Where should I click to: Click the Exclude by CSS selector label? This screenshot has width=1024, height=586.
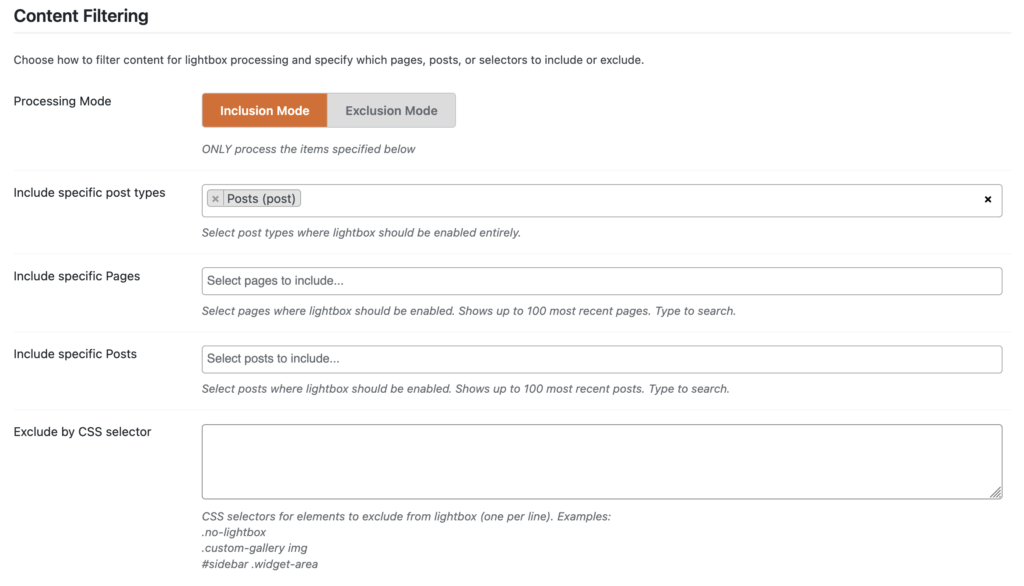pyautogui.click(x=82, y=432)
